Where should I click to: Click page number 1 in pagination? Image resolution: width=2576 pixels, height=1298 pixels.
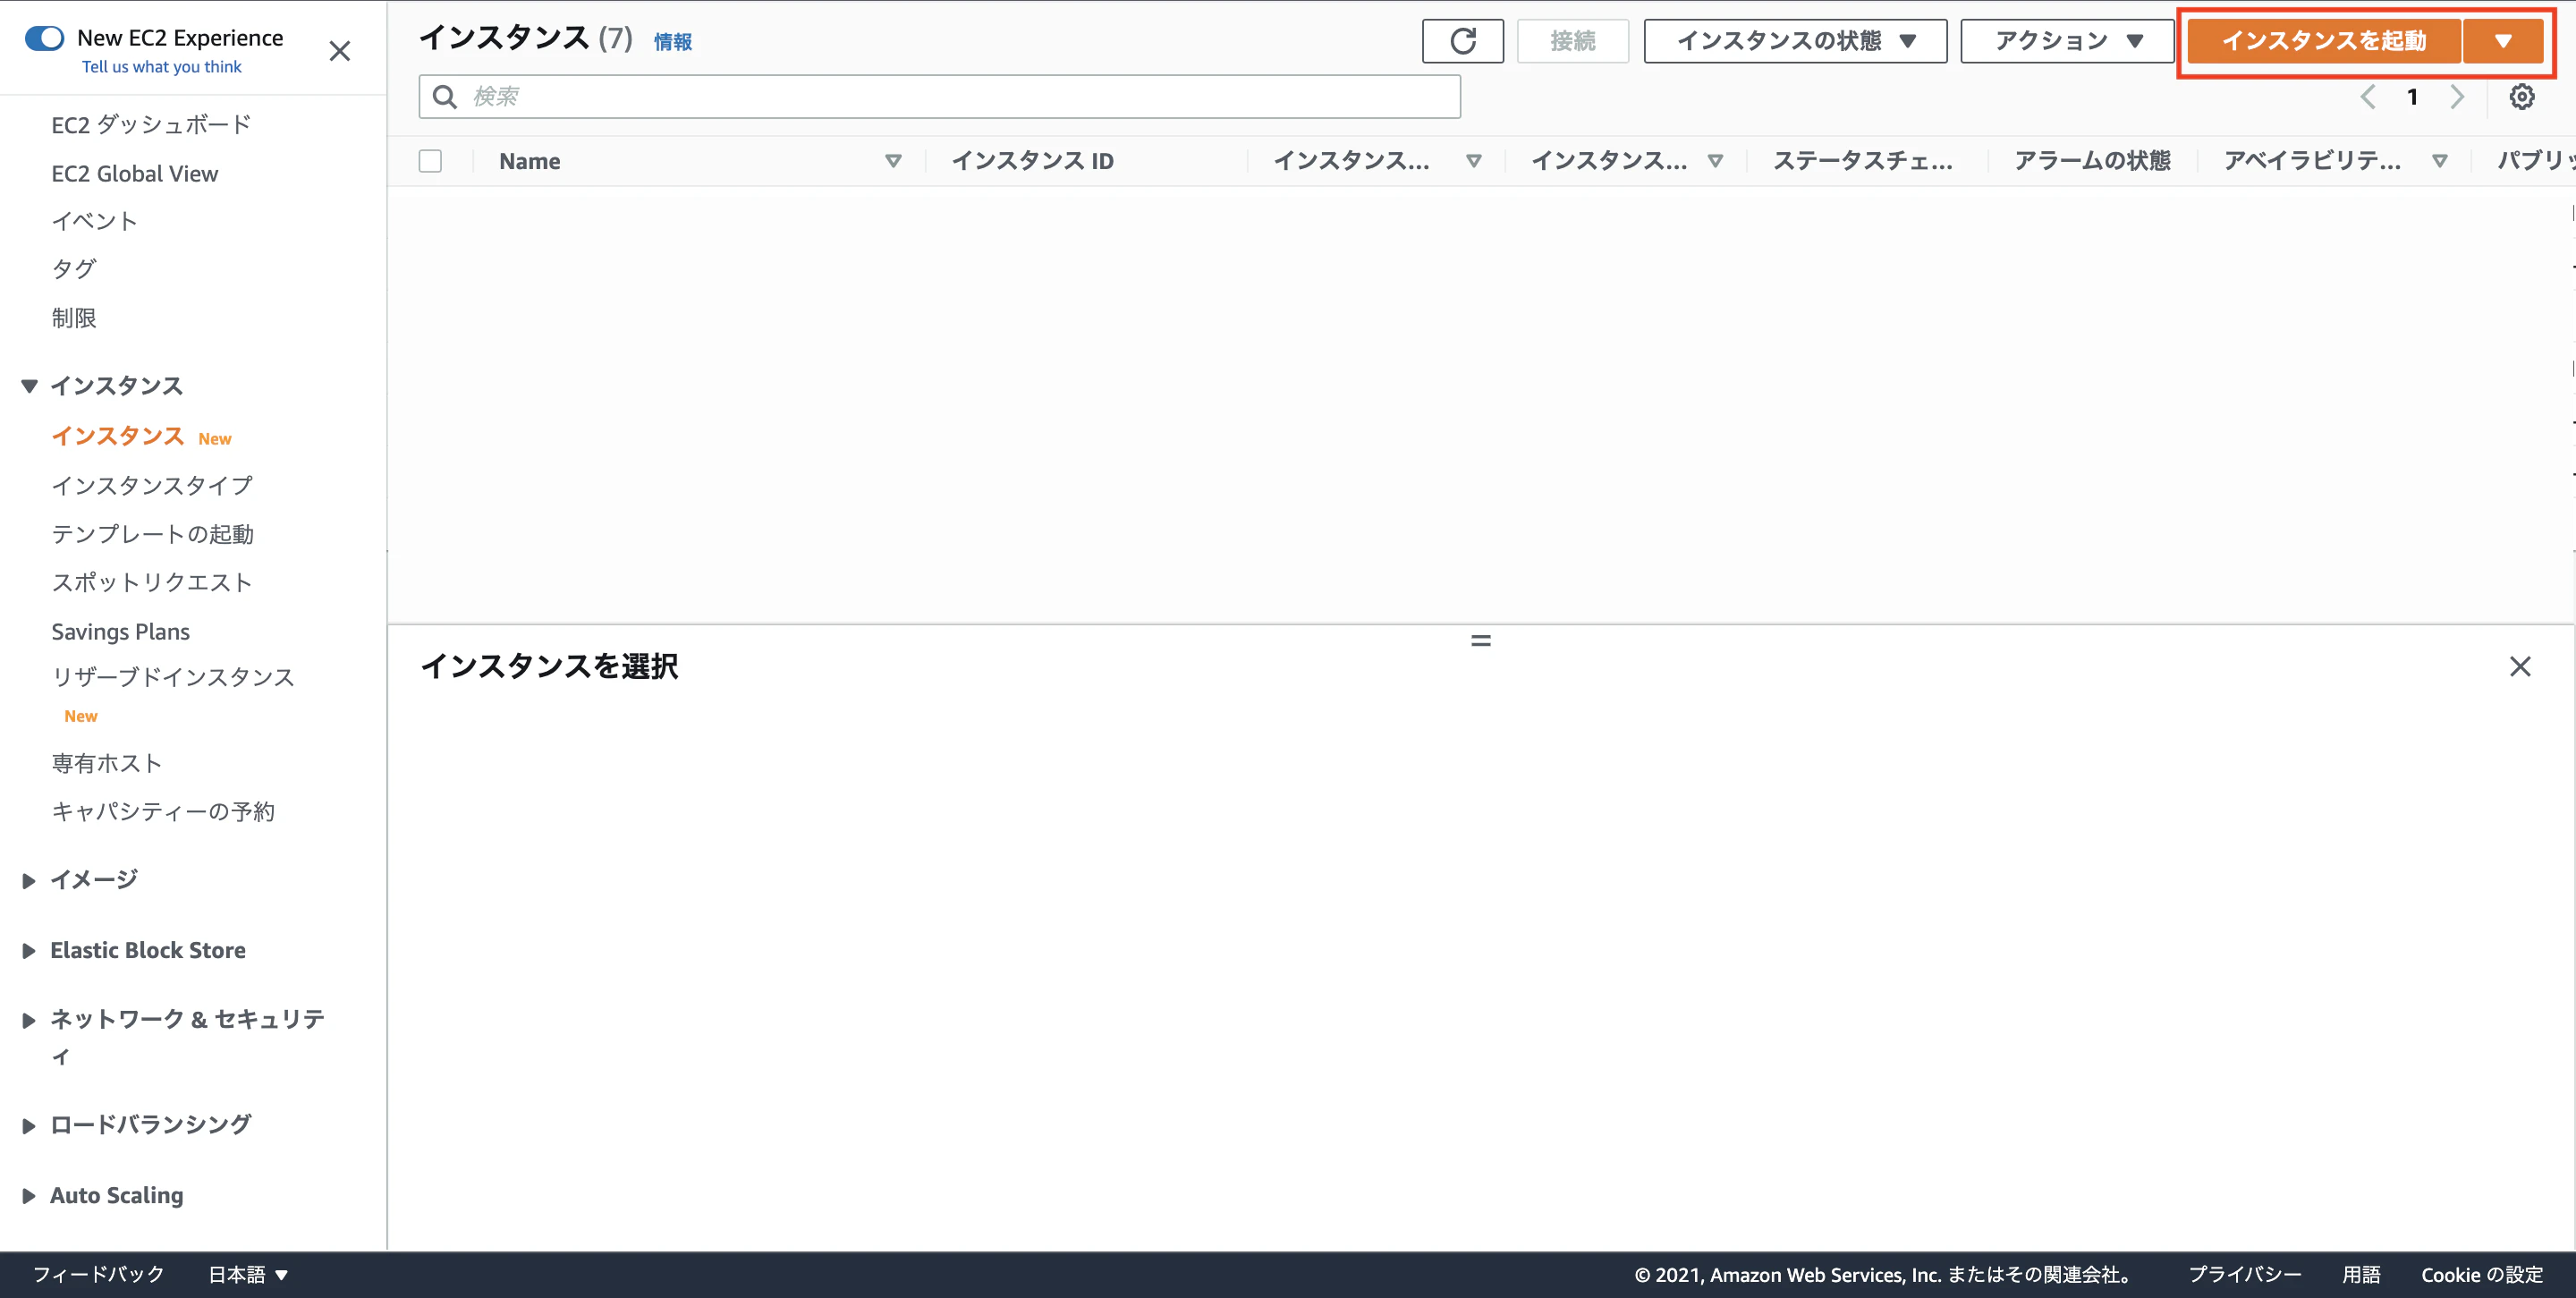pyautogui.click(x=2412, y=97)
